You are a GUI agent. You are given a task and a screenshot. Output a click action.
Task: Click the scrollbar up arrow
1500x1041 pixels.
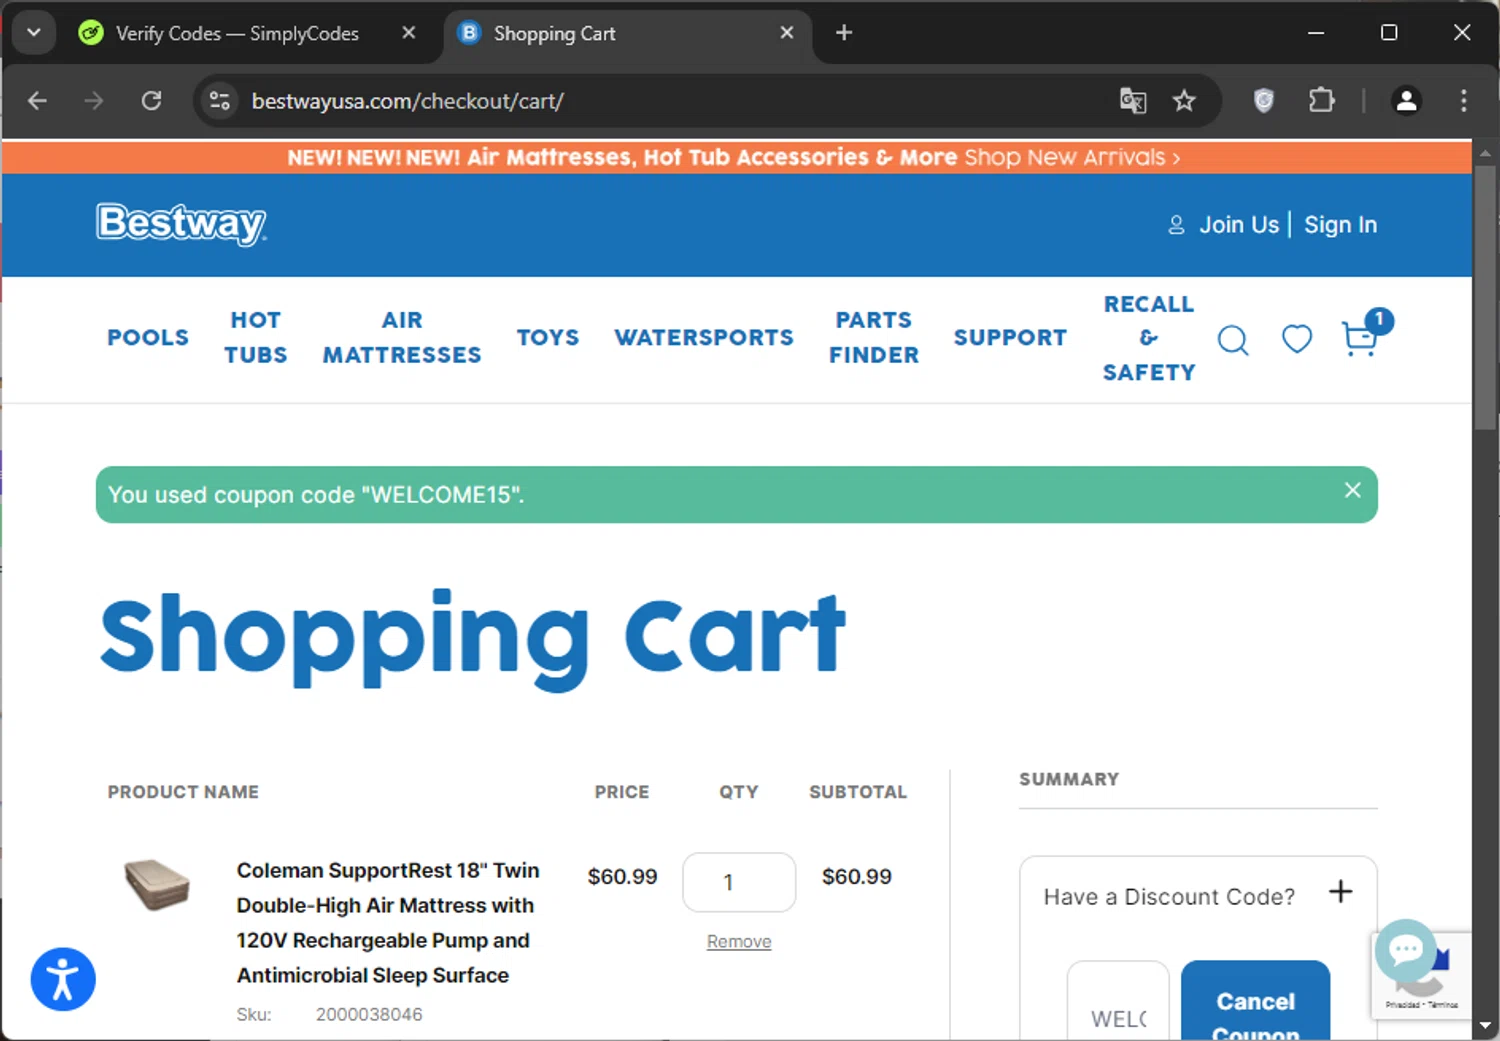click(x=1485, y=153)
